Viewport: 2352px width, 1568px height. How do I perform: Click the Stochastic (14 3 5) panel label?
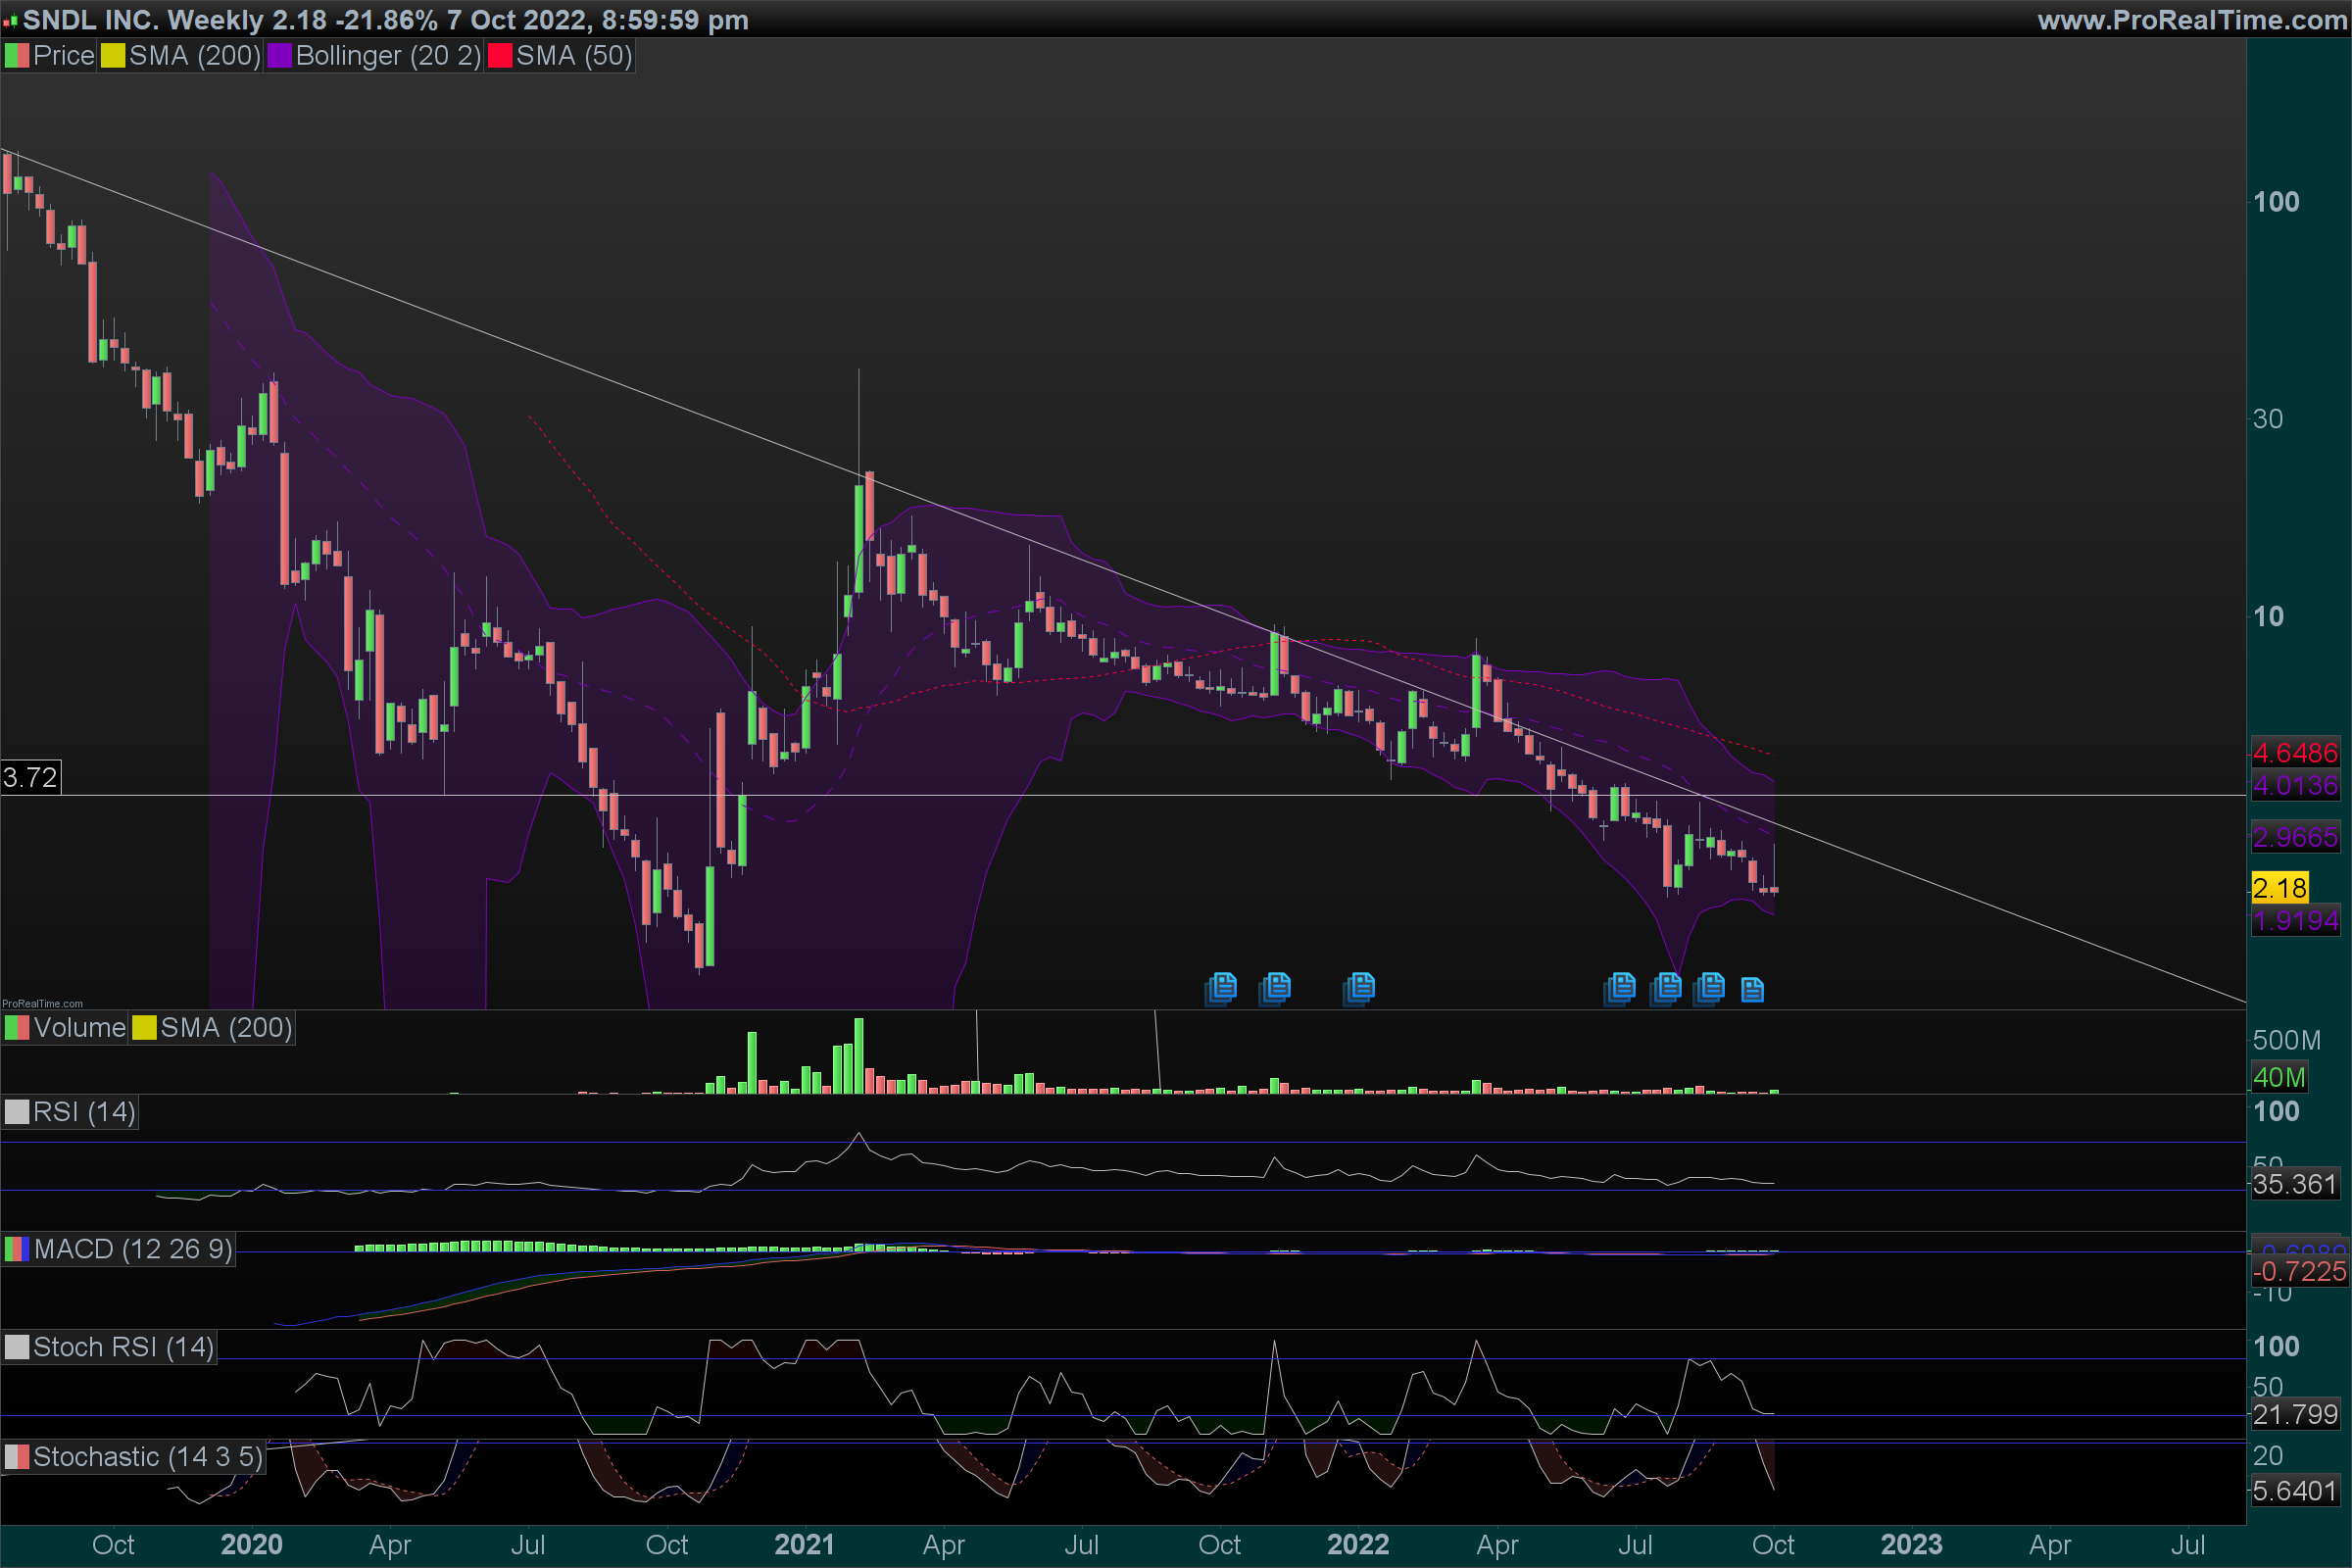pos(147,1457)
